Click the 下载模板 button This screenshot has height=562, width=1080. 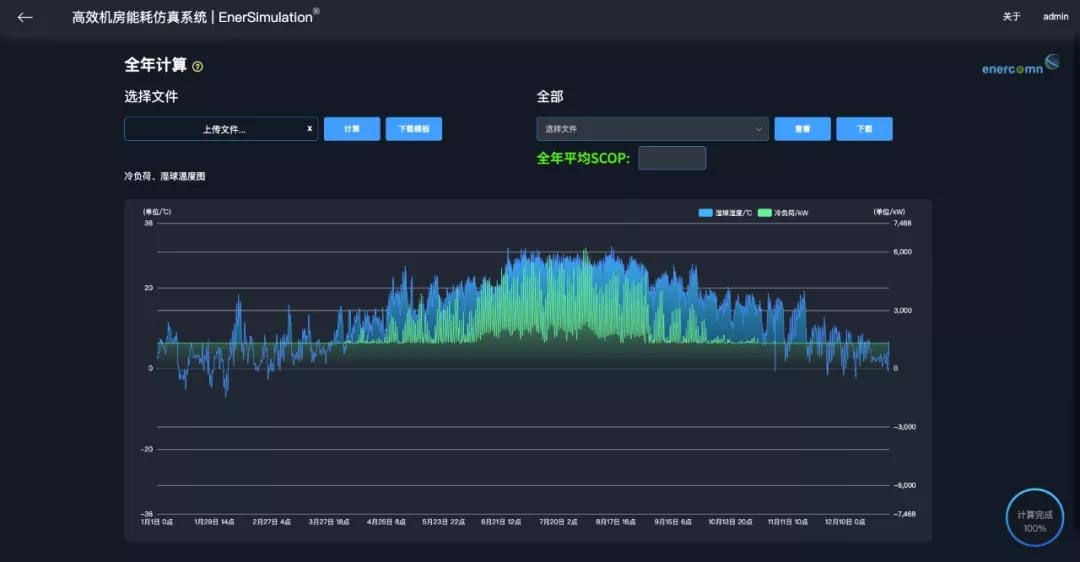pos(413,129)
